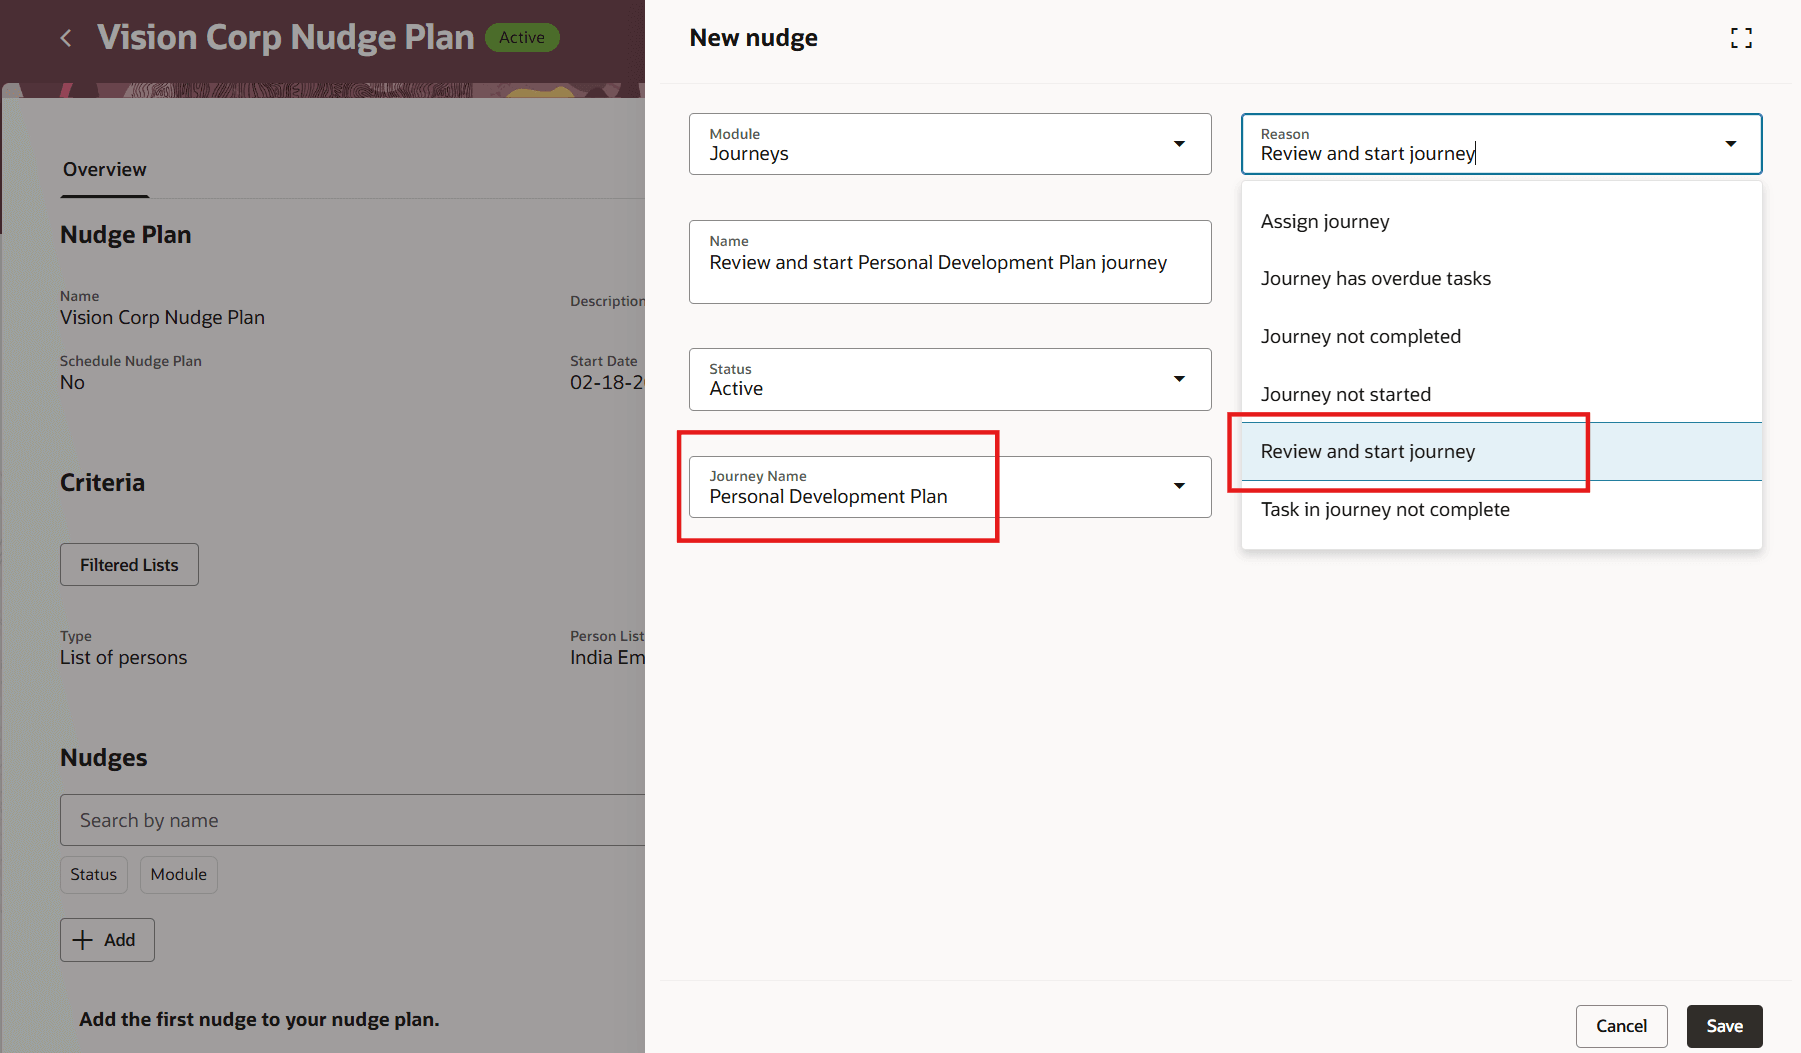
Task: Click the Save button
Action: click(x=1724, y=1026)
